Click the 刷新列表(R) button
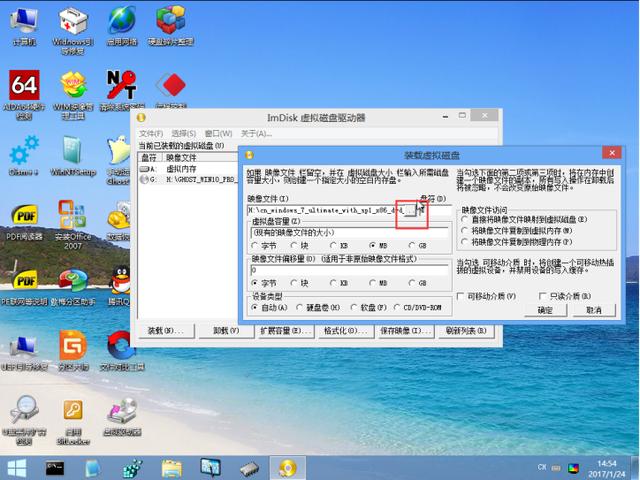The height and width of the screenshot is (480, 640). pos(466,331)
